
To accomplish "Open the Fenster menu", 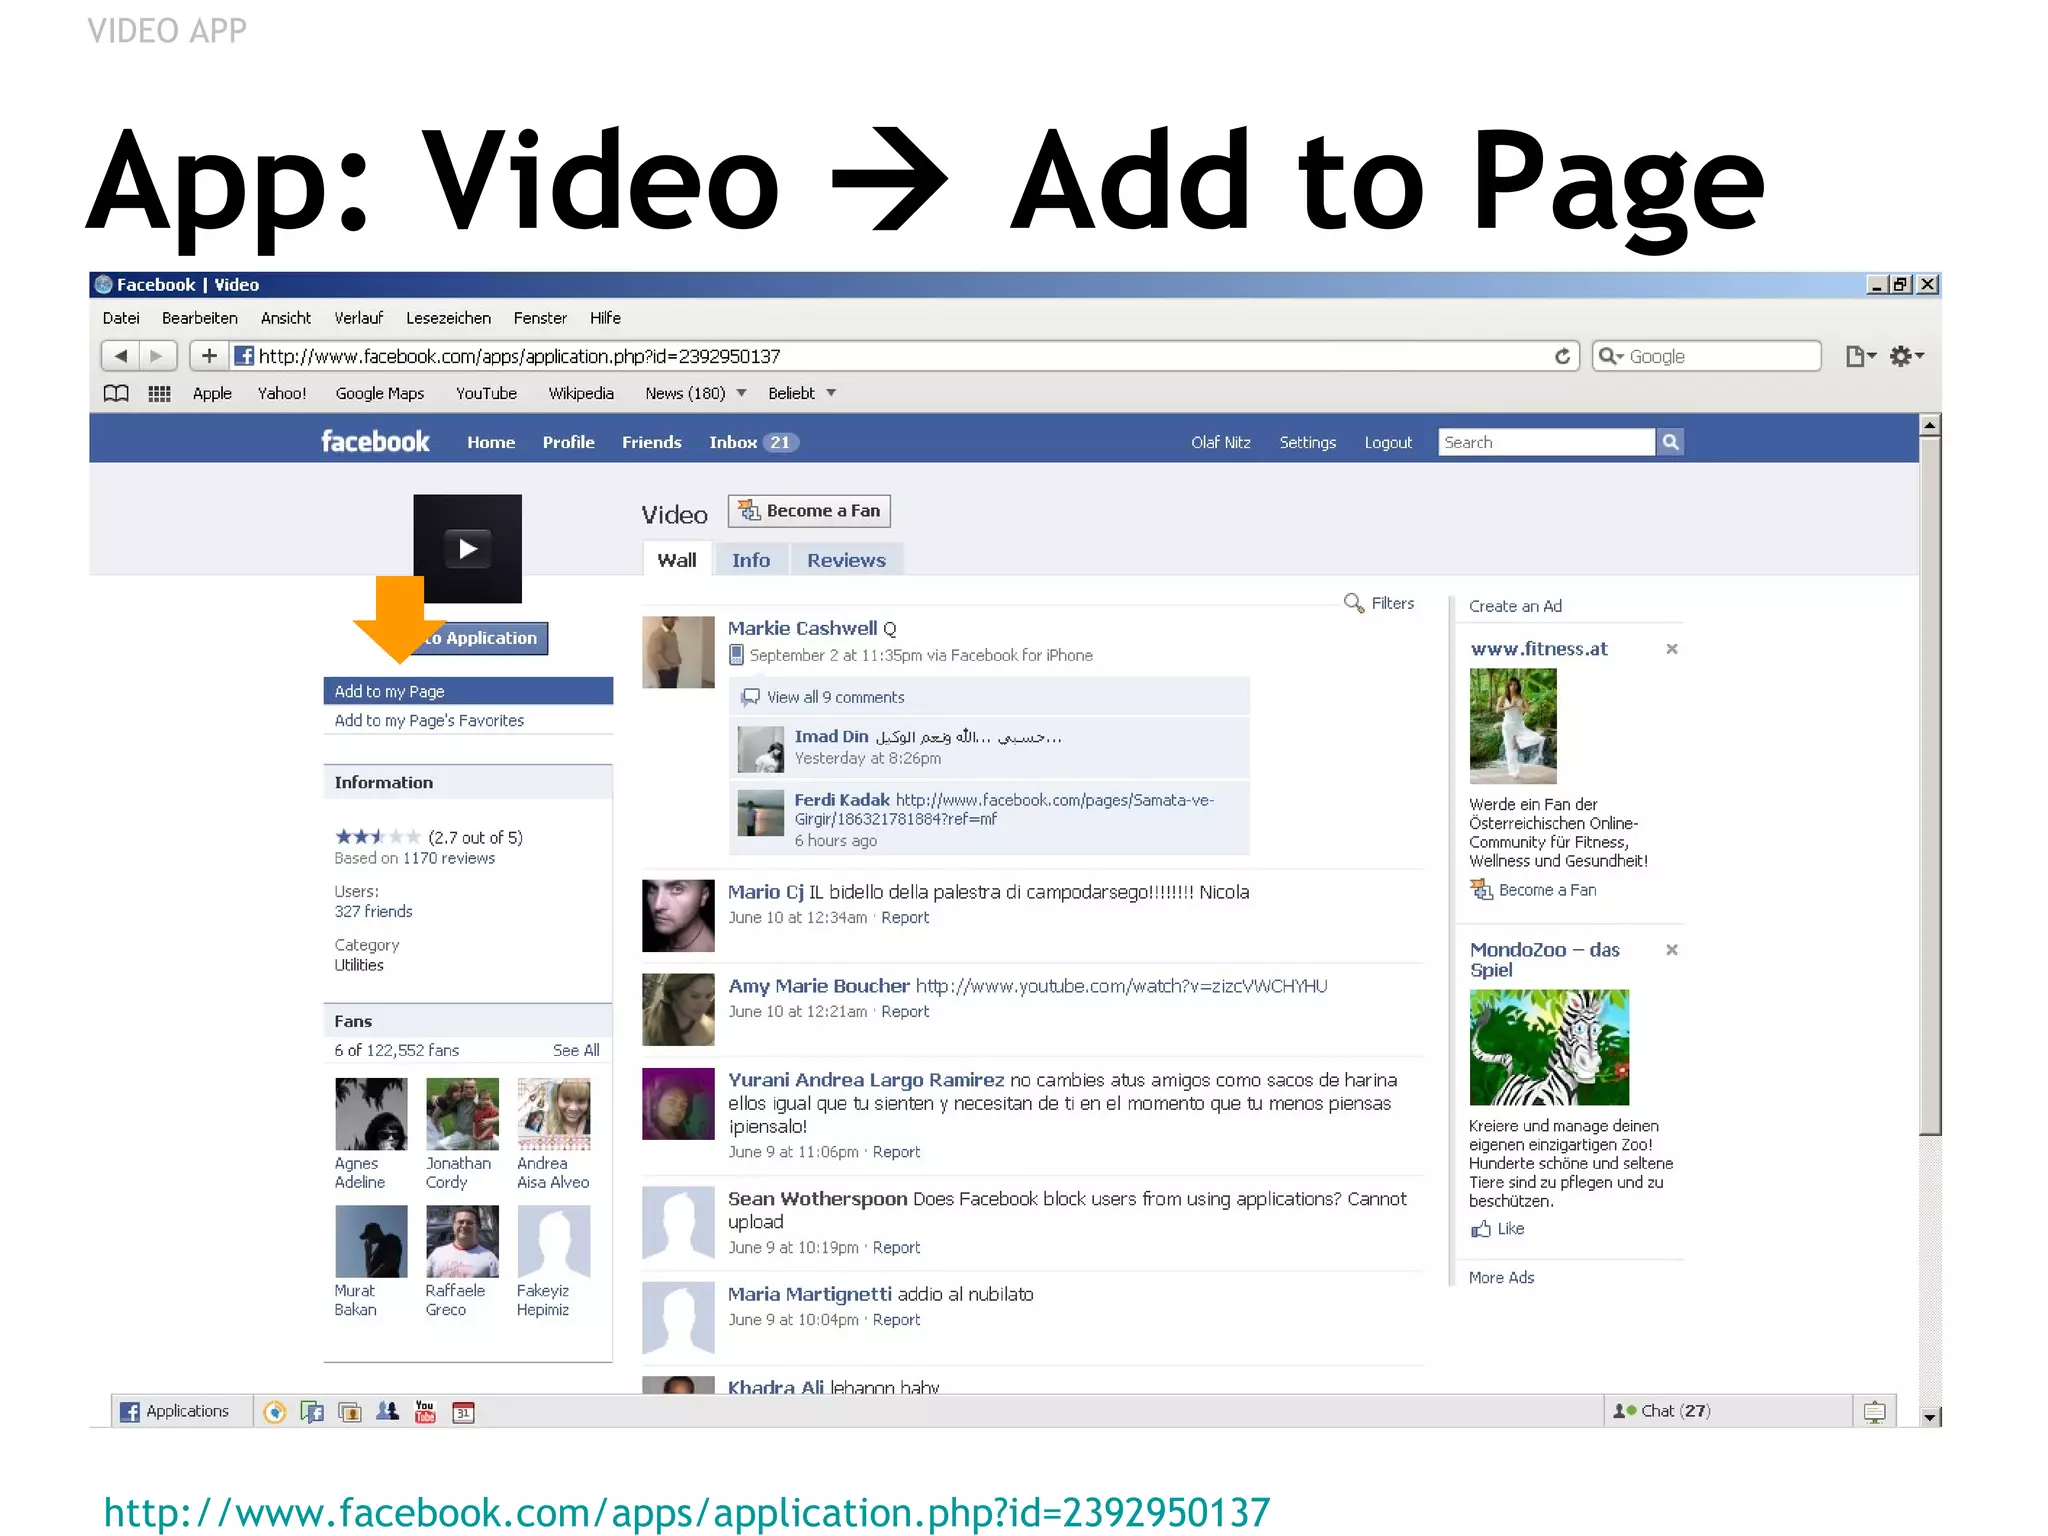I will pos(540,318).
